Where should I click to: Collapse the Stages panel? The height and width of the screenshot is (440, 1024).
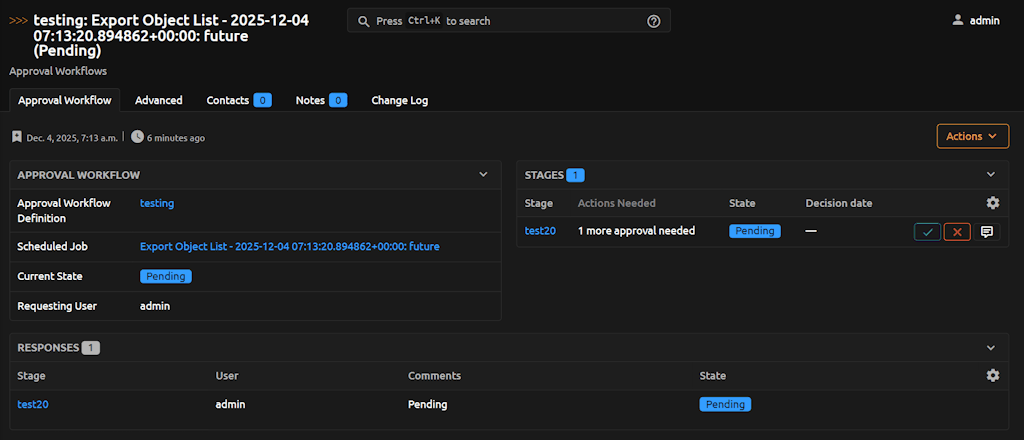(x=991, y=175)
